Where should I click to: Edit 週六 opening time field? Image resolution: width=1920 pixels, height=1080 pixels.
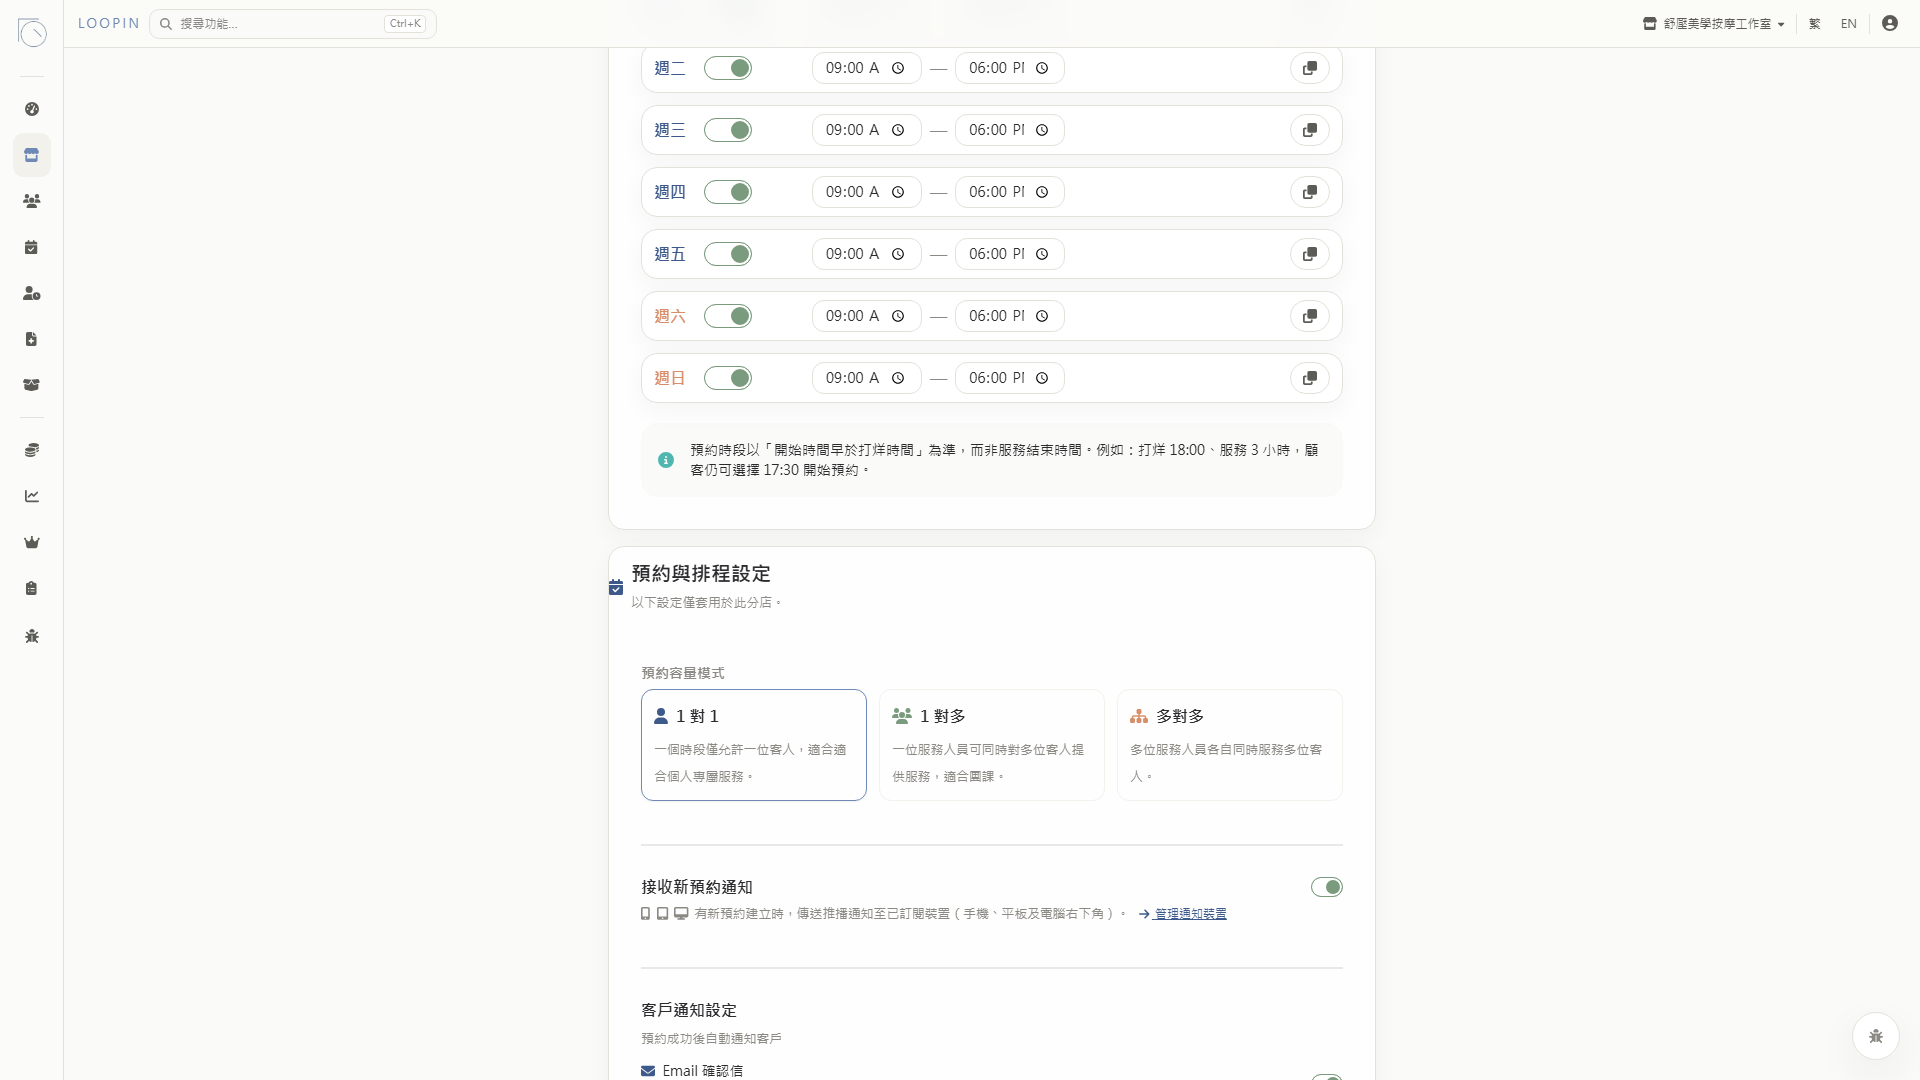[867, 316]
